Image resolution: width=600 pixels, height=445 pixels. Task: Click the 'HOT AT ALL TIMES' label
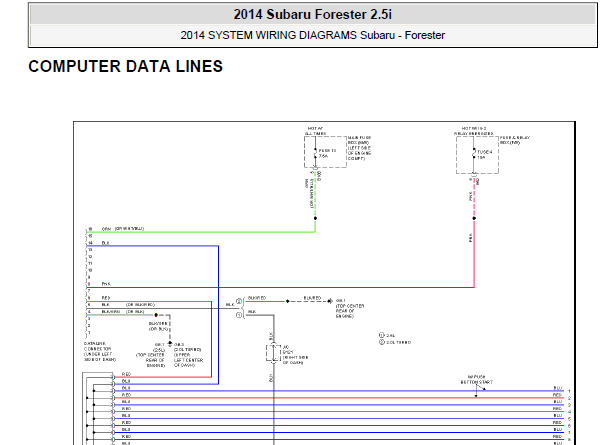click(x=315, y=131)
